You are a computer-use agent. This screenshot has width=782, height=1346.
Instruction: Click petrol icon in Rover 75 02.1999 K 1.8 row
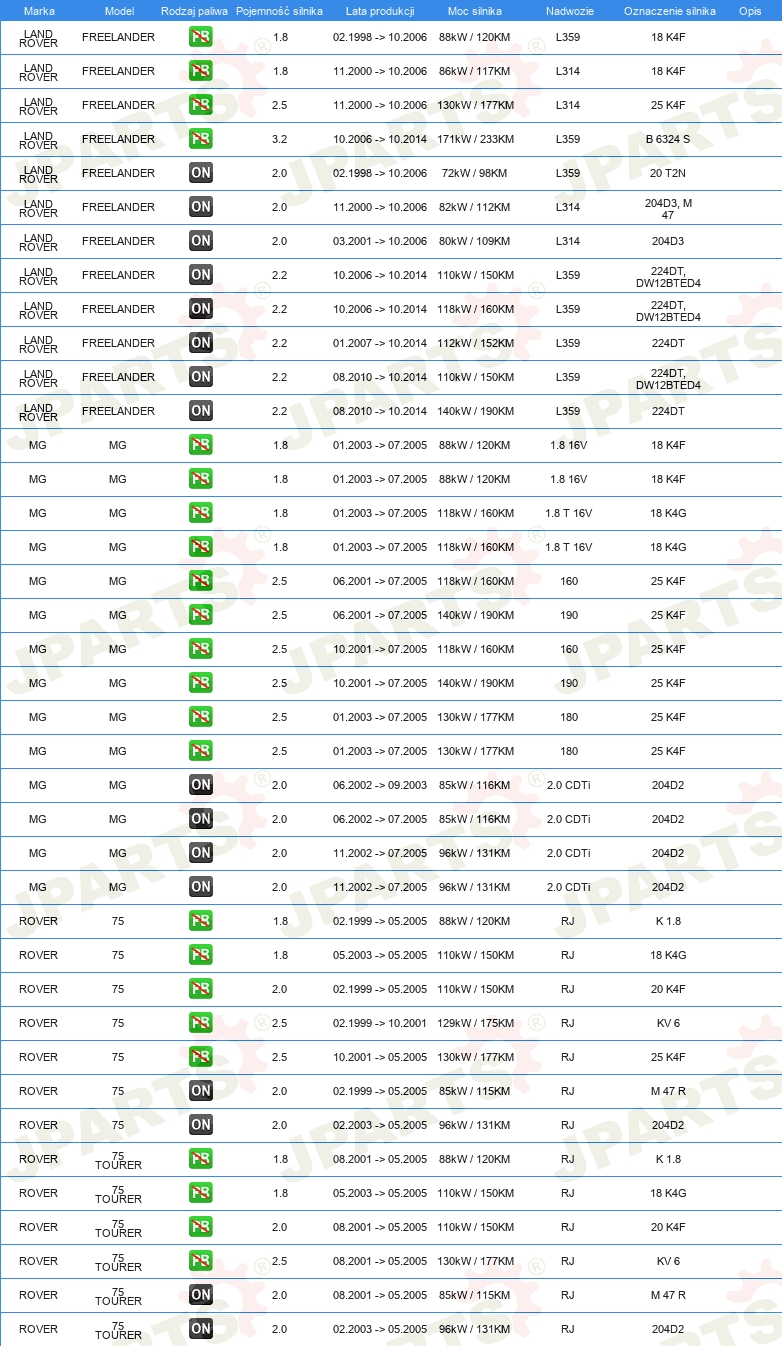201,921
